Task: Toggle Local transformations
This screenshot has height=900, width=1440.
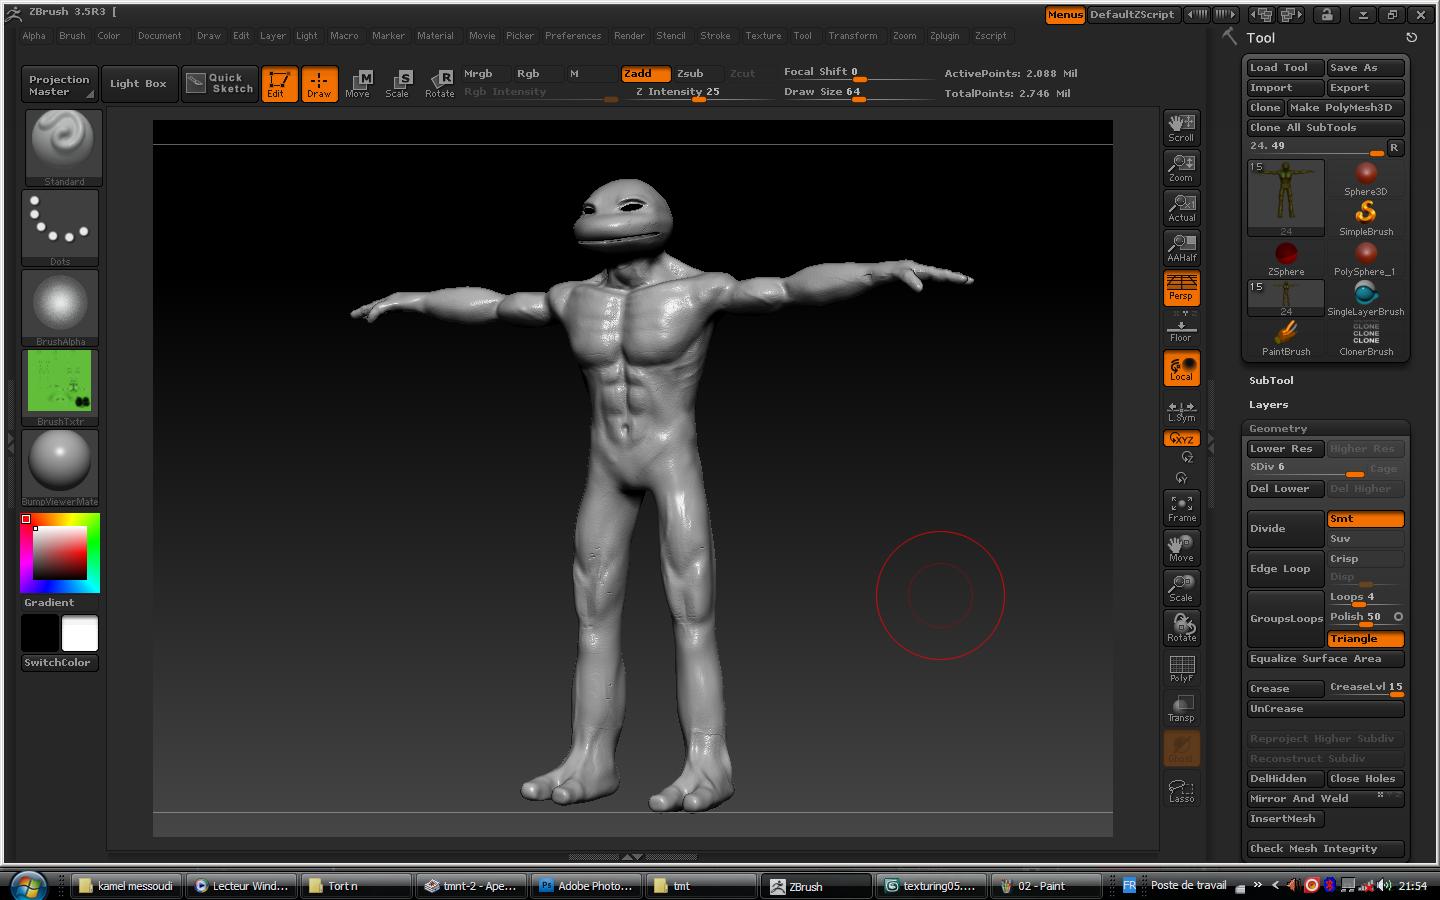Action: 1181,368
